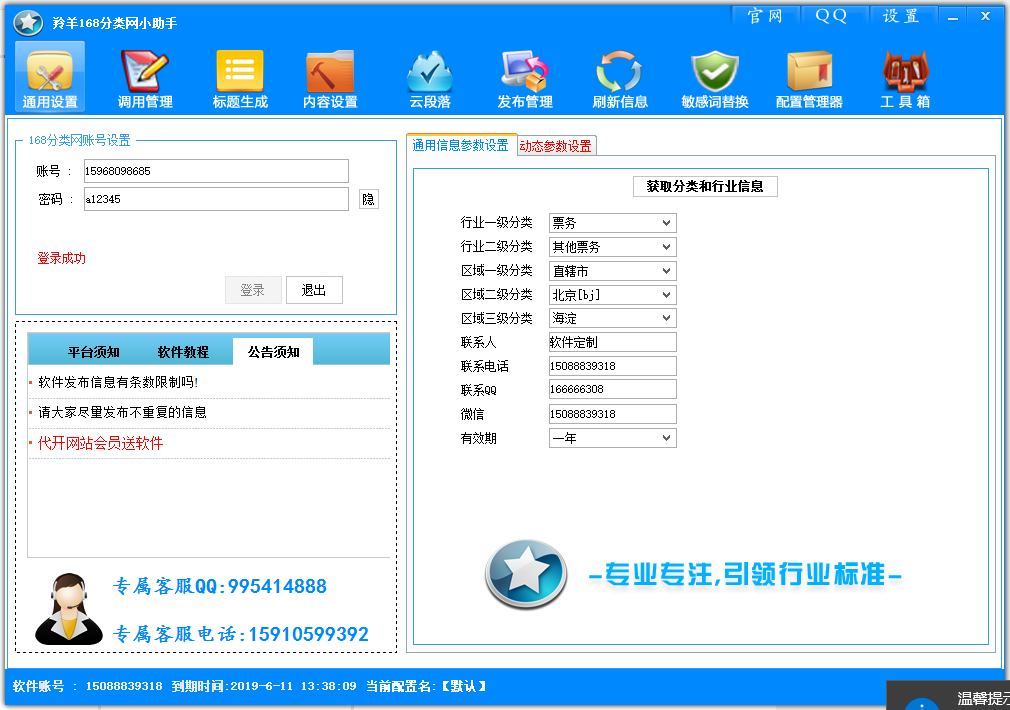Open the 配置管理器 box icon
The width and height of the screenshot is (1010, 710).
pos(809,79)
